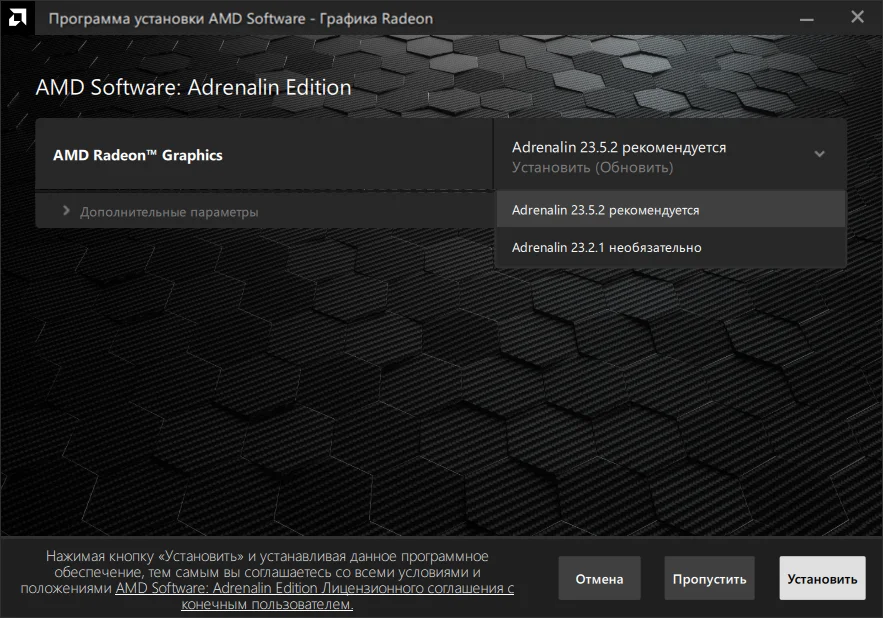This screenshot has width=883, height=618.
Task: Click the AMD logo in the title bar
Action: point(17,17)
